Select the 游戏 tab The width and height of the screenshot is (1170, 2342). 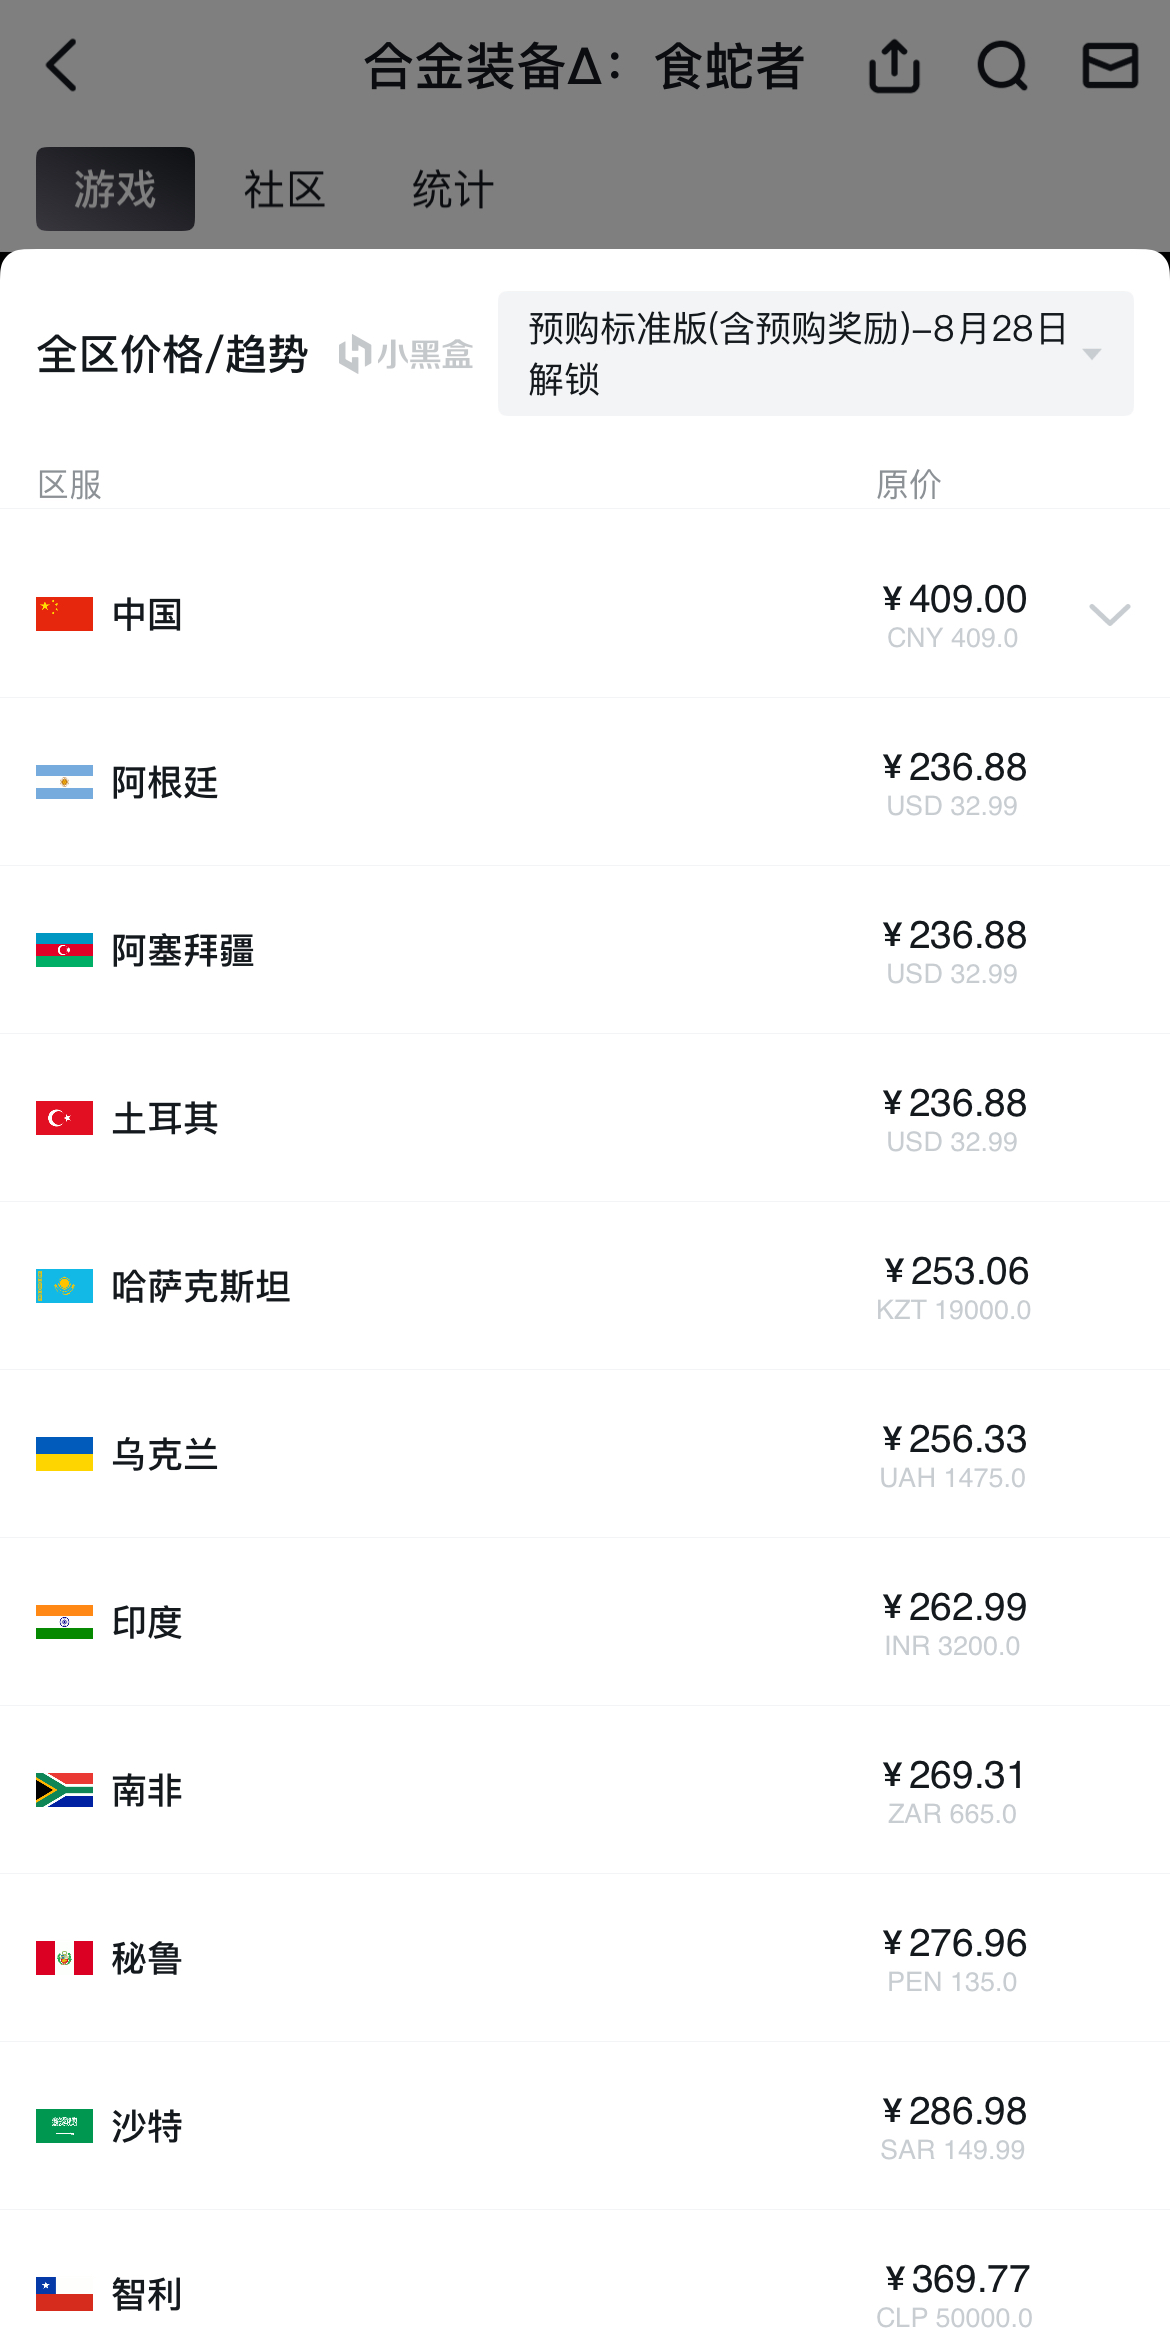coord(115,189)
